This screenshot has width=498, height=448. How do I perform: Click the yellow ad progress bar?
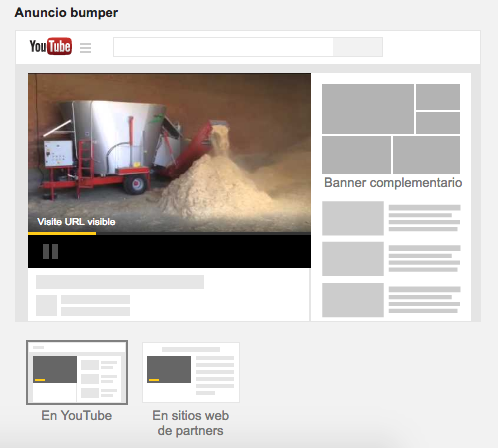[x=62, y=233]
